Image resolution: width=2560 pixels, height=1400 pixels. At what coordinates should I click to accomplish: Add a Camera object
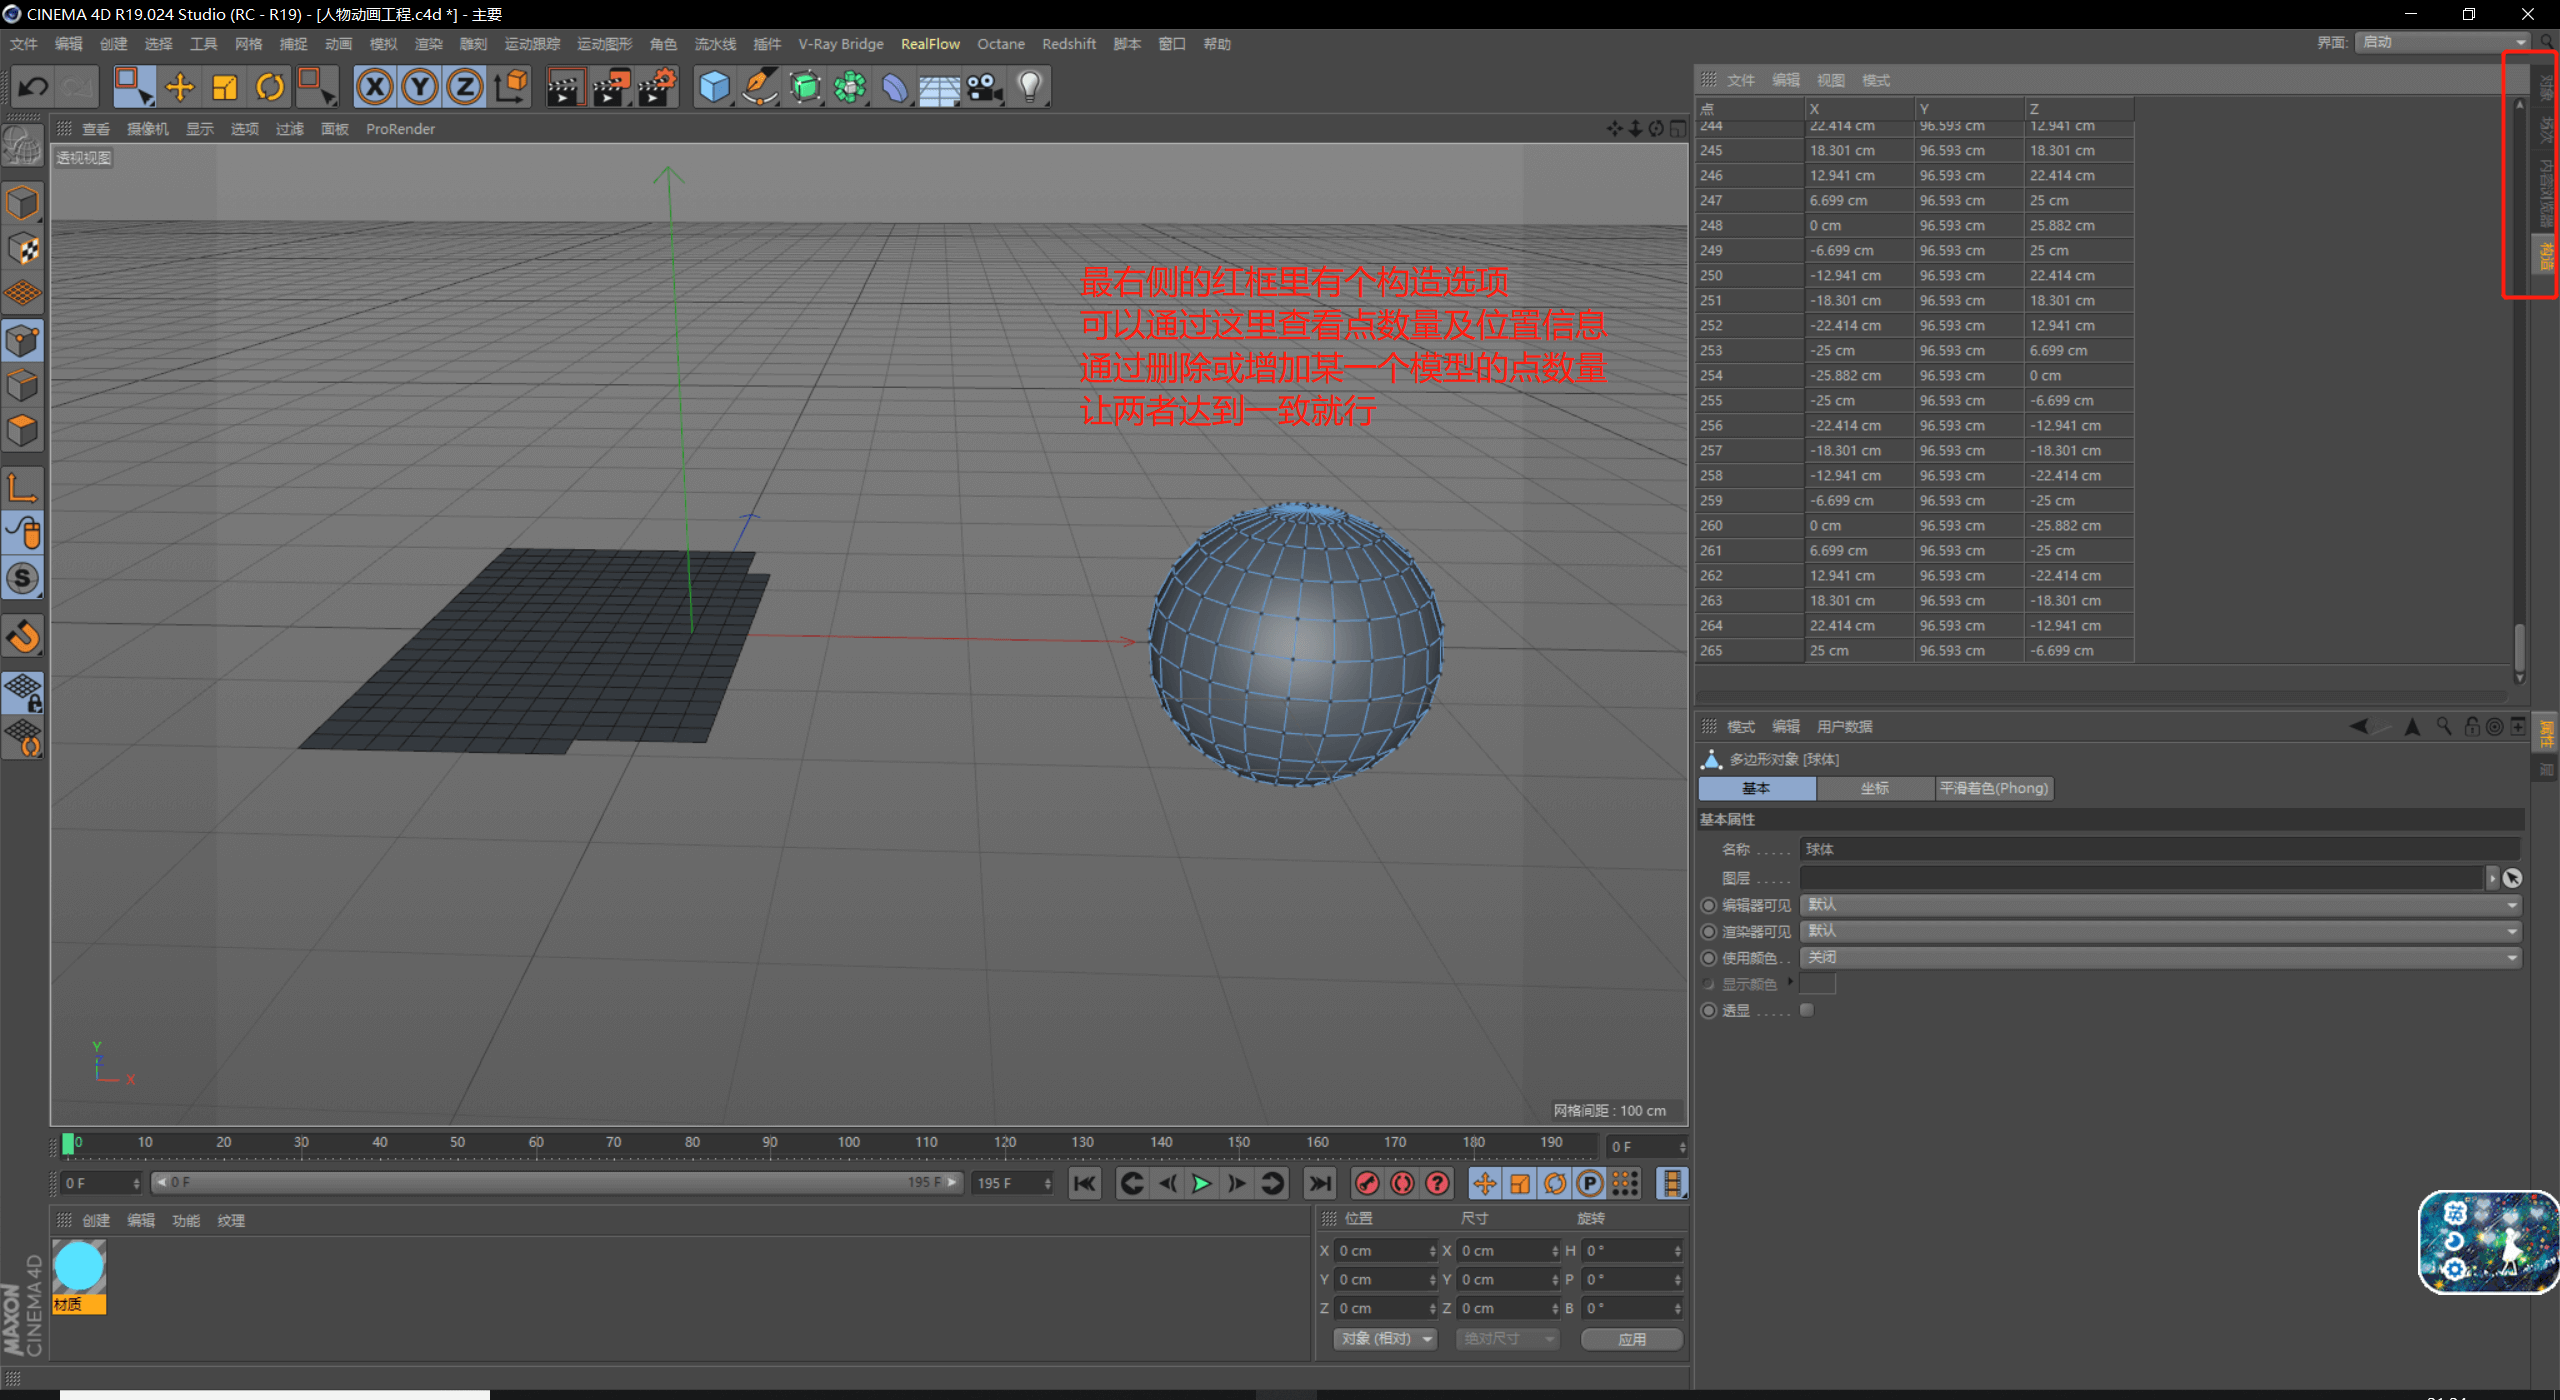985,87
